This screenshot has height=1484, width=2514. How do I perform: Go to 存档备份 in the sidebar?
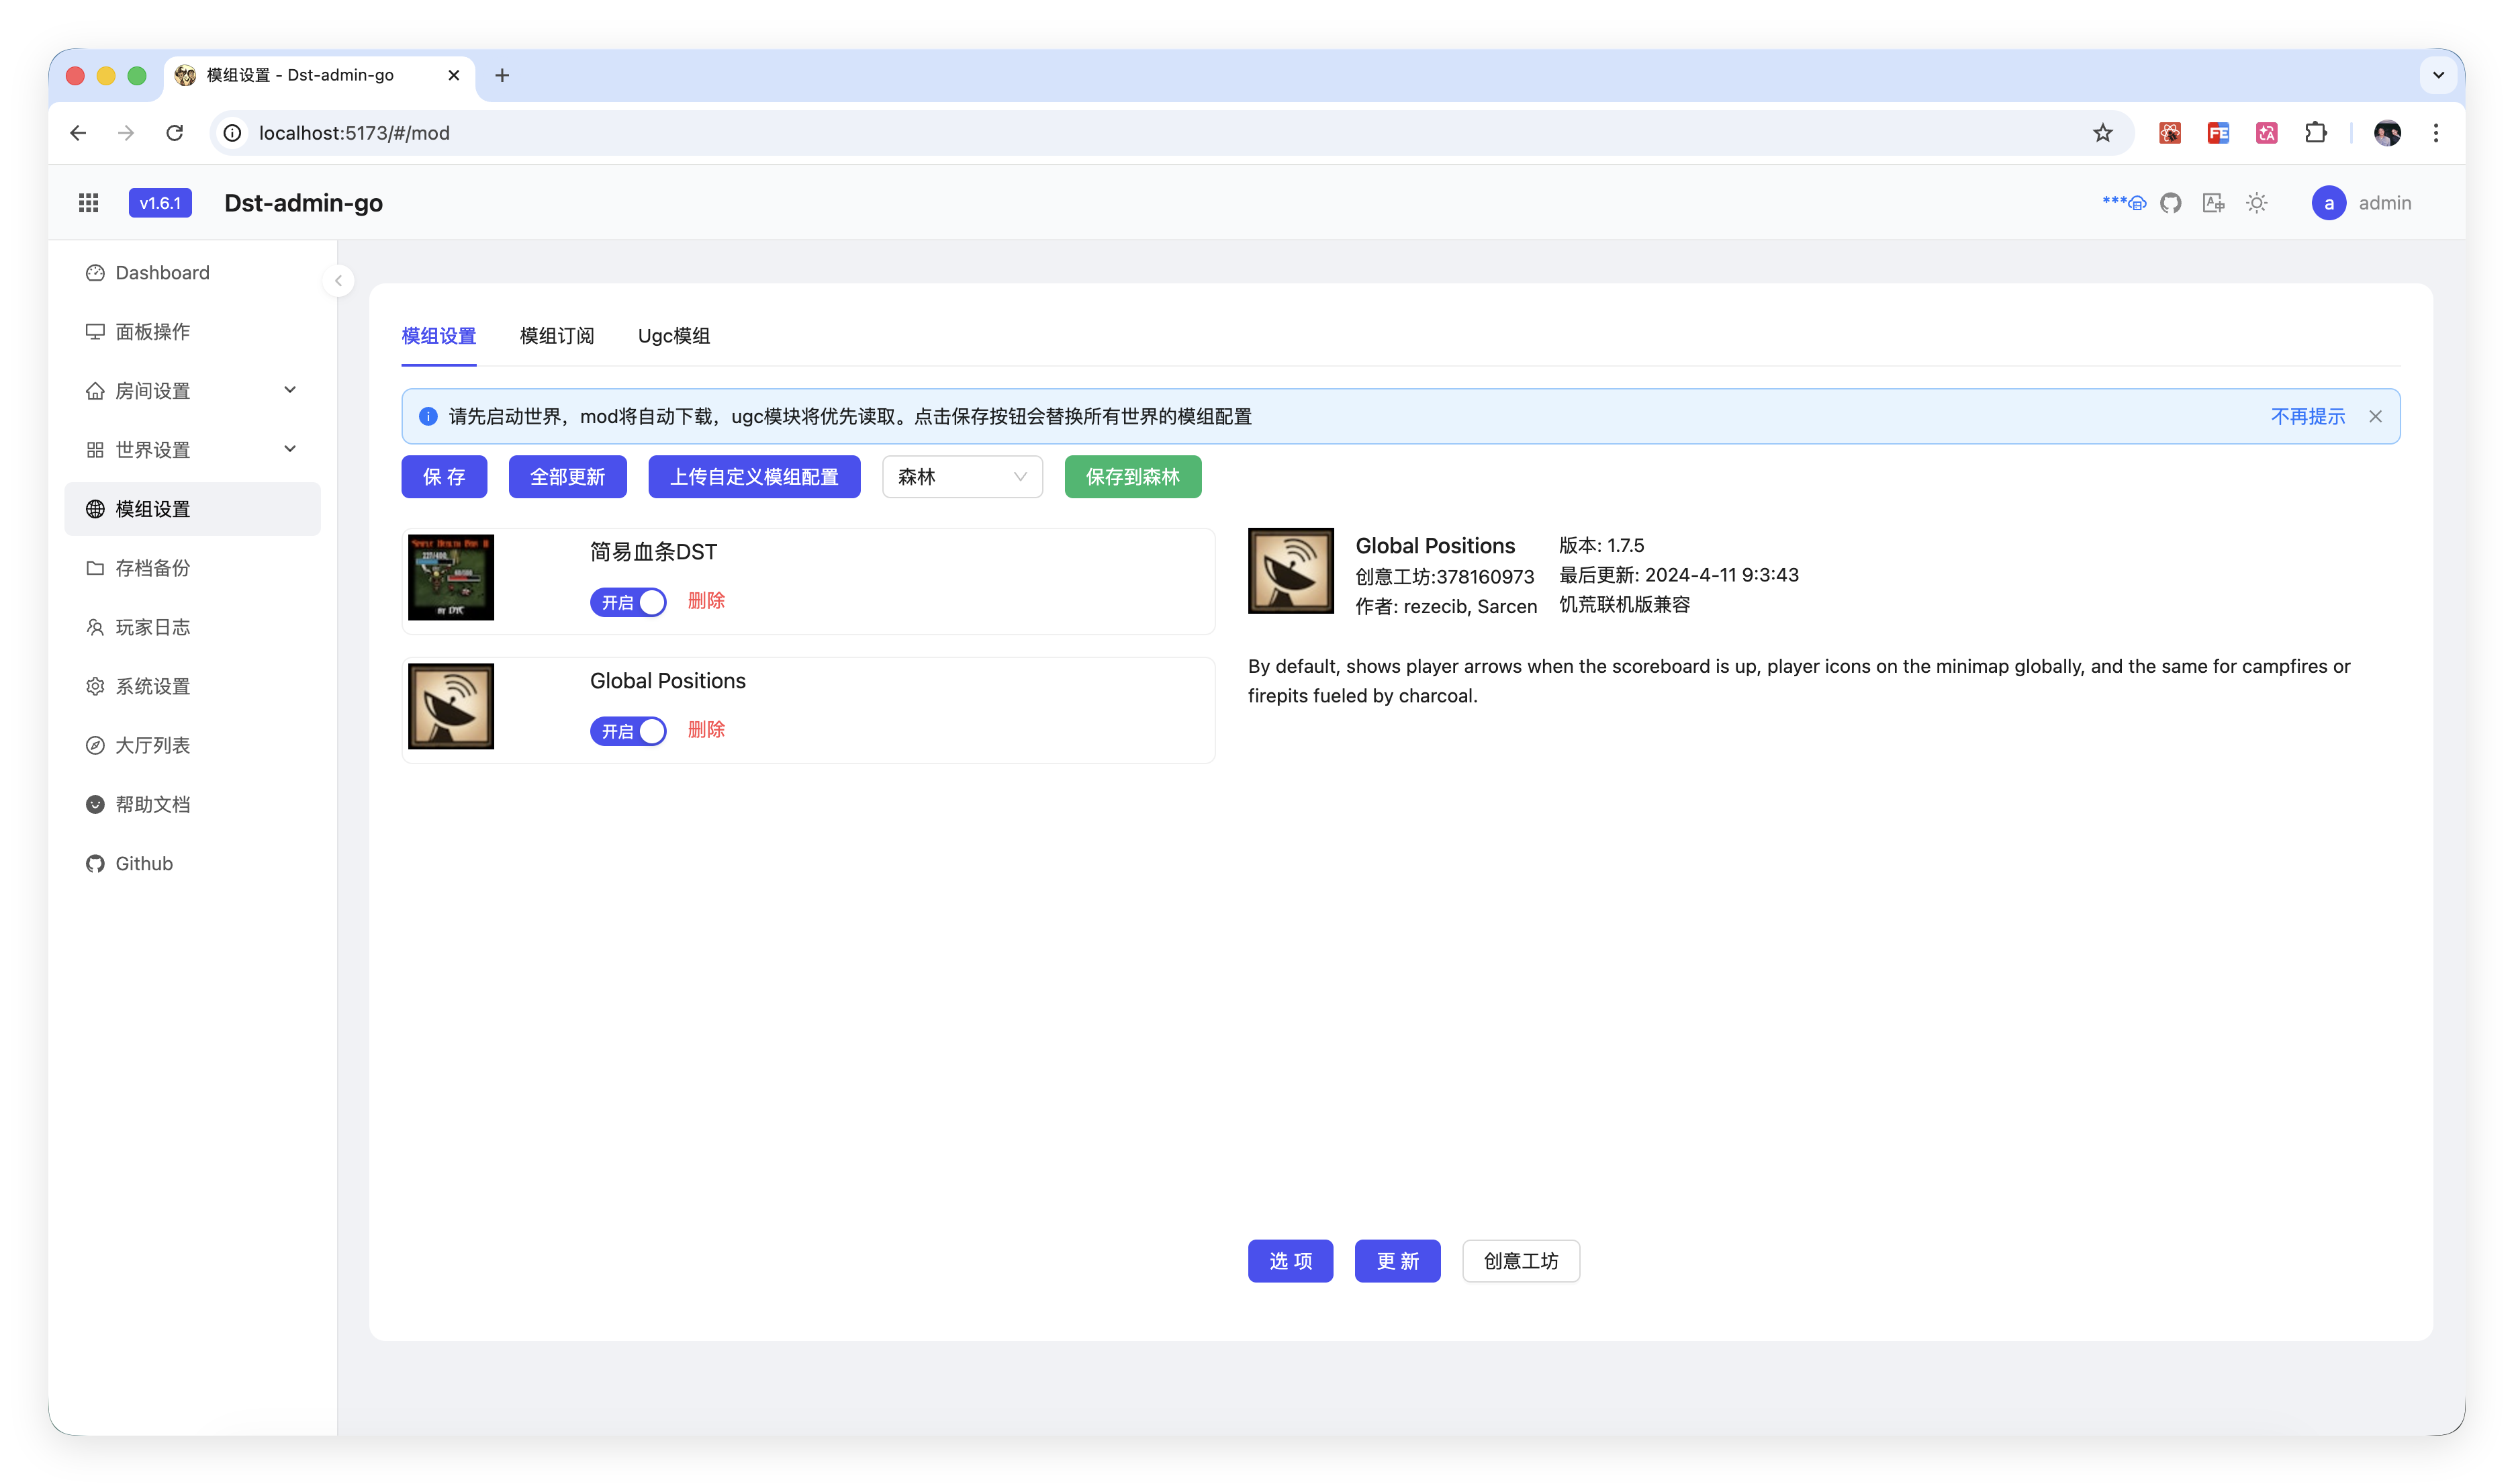coord(192,568)
